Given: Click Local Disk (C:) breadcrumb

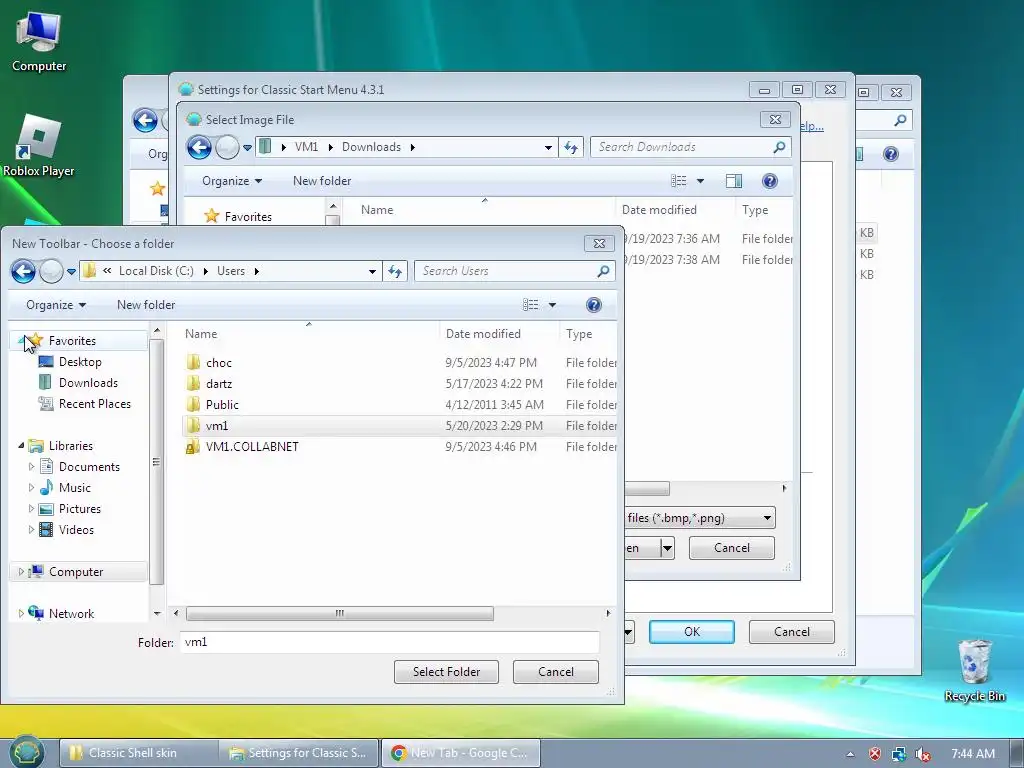Looking at the screenshot, I should pos(156,271).
